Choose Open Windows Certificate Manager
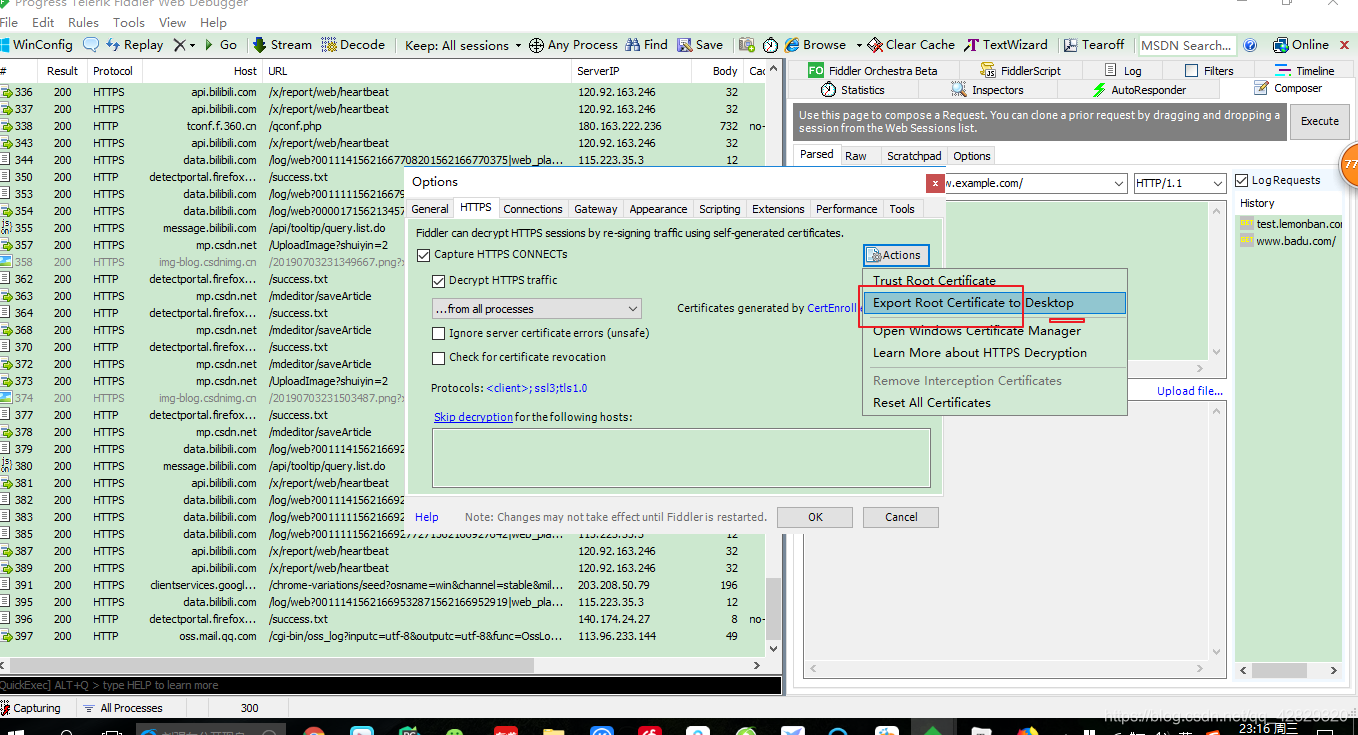 tap(995, 331)
